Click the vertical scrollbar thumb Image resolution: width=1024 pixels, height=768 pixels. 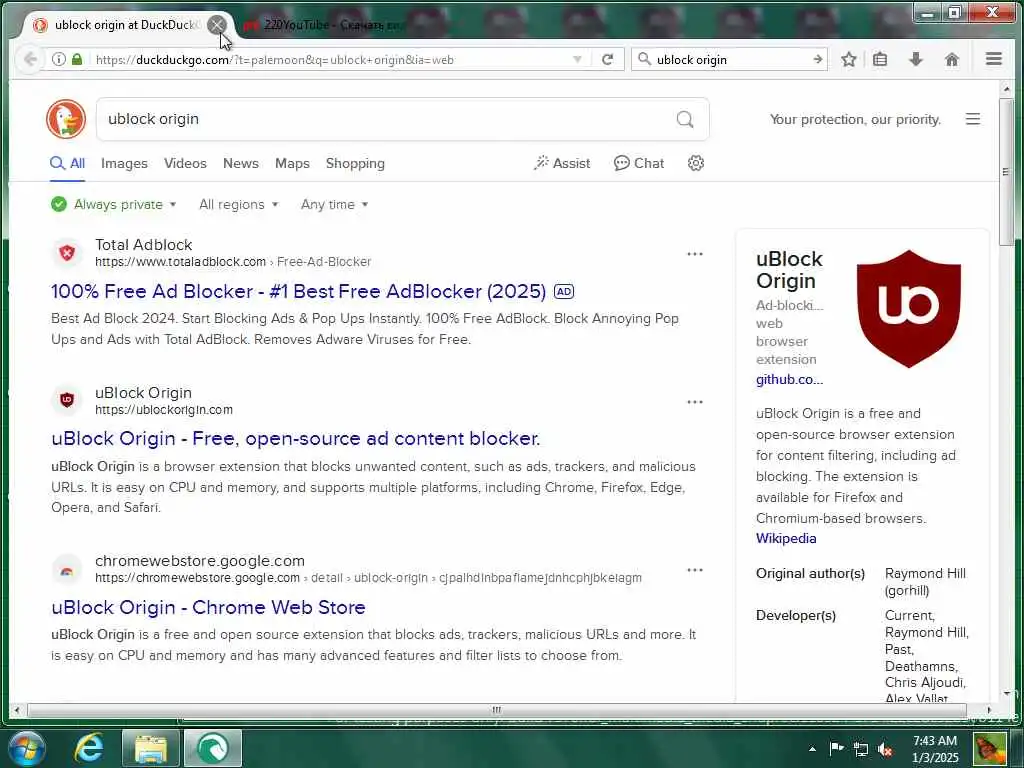pyautogui.click(x=1006, y=171)
